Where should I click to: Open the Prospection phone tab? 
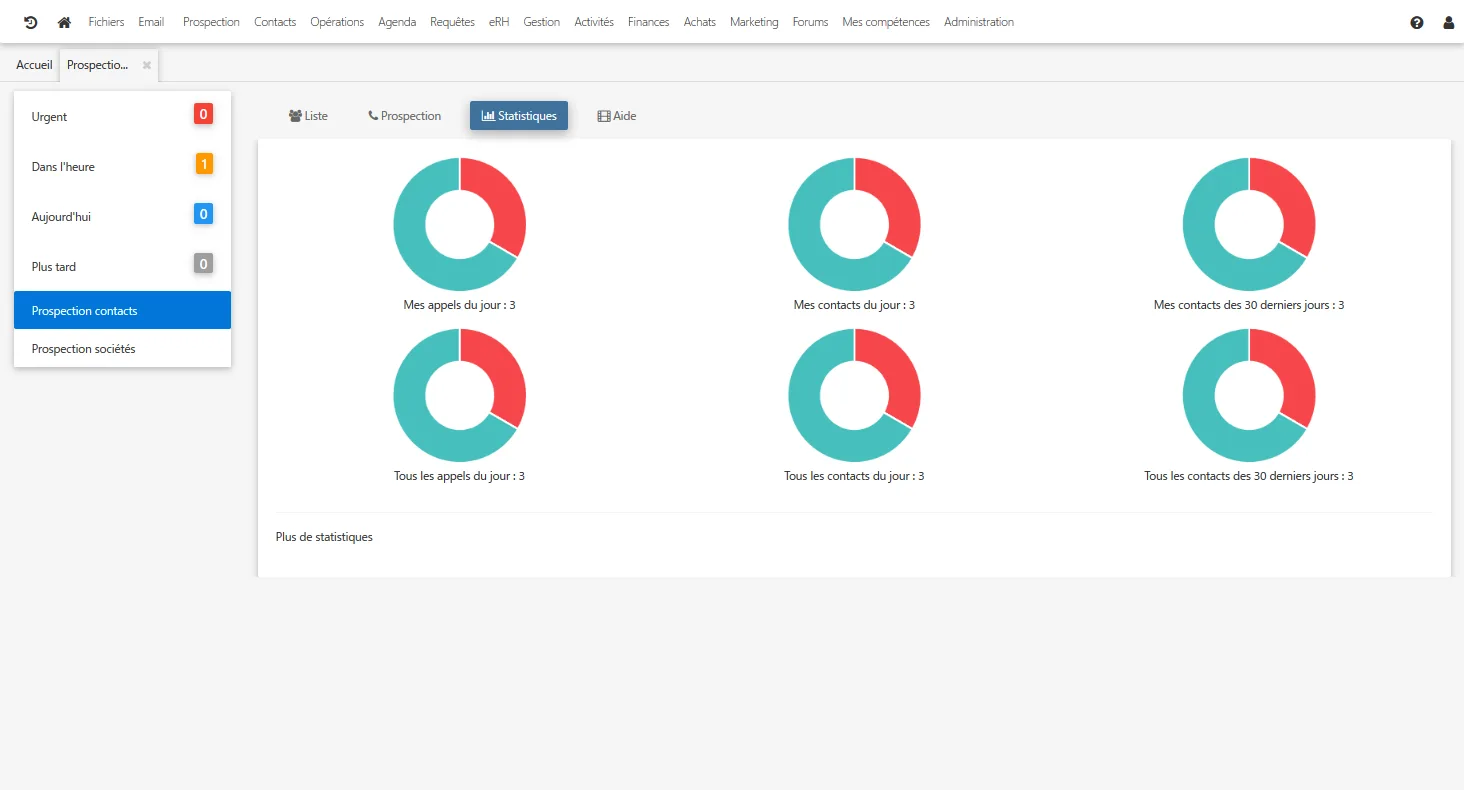click(x=404, y=116)
